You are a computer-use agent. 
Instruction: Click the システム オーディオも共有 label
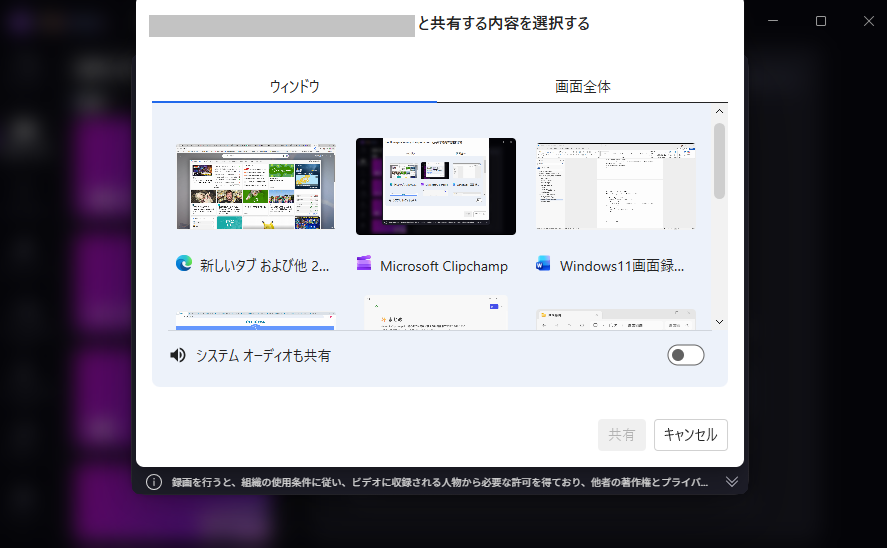click(x=263, y=356)
